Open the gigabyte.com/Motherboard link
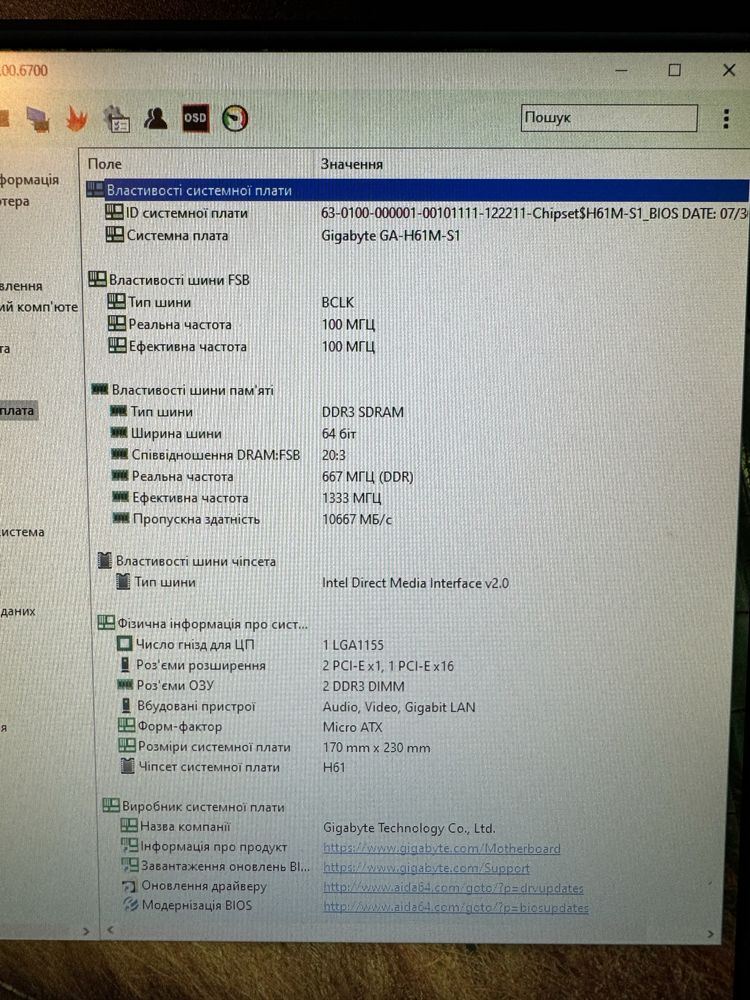The width and height of the screenshot is (750, 1000). pyautogui.click(x=442, y=849)
